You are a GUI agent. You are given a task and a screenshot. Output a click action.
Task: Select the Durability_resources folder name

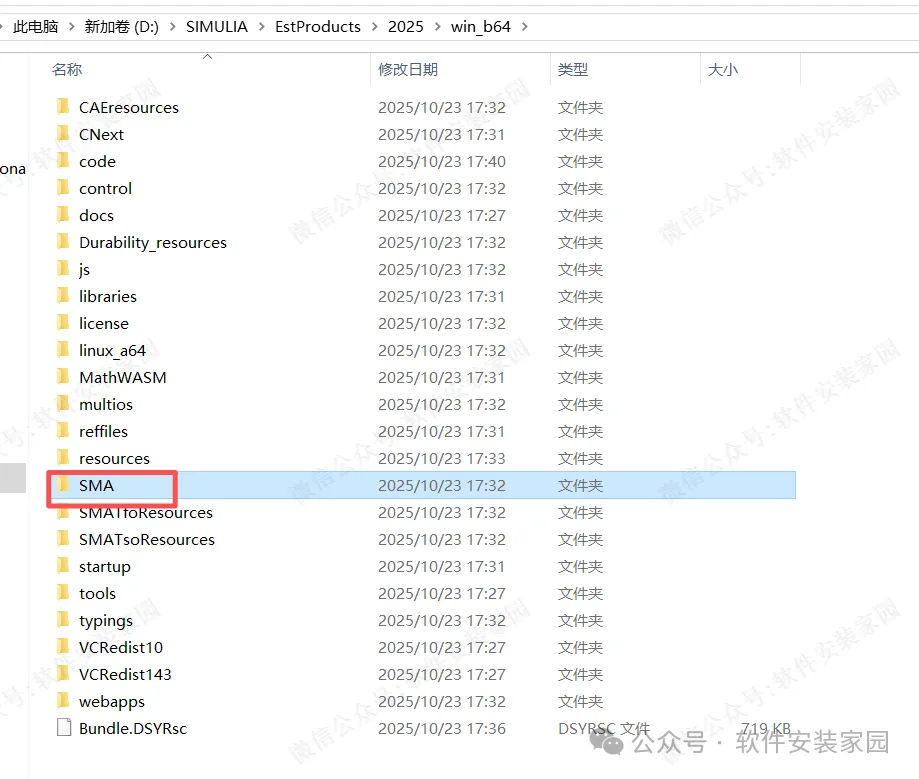pos(153,243)
